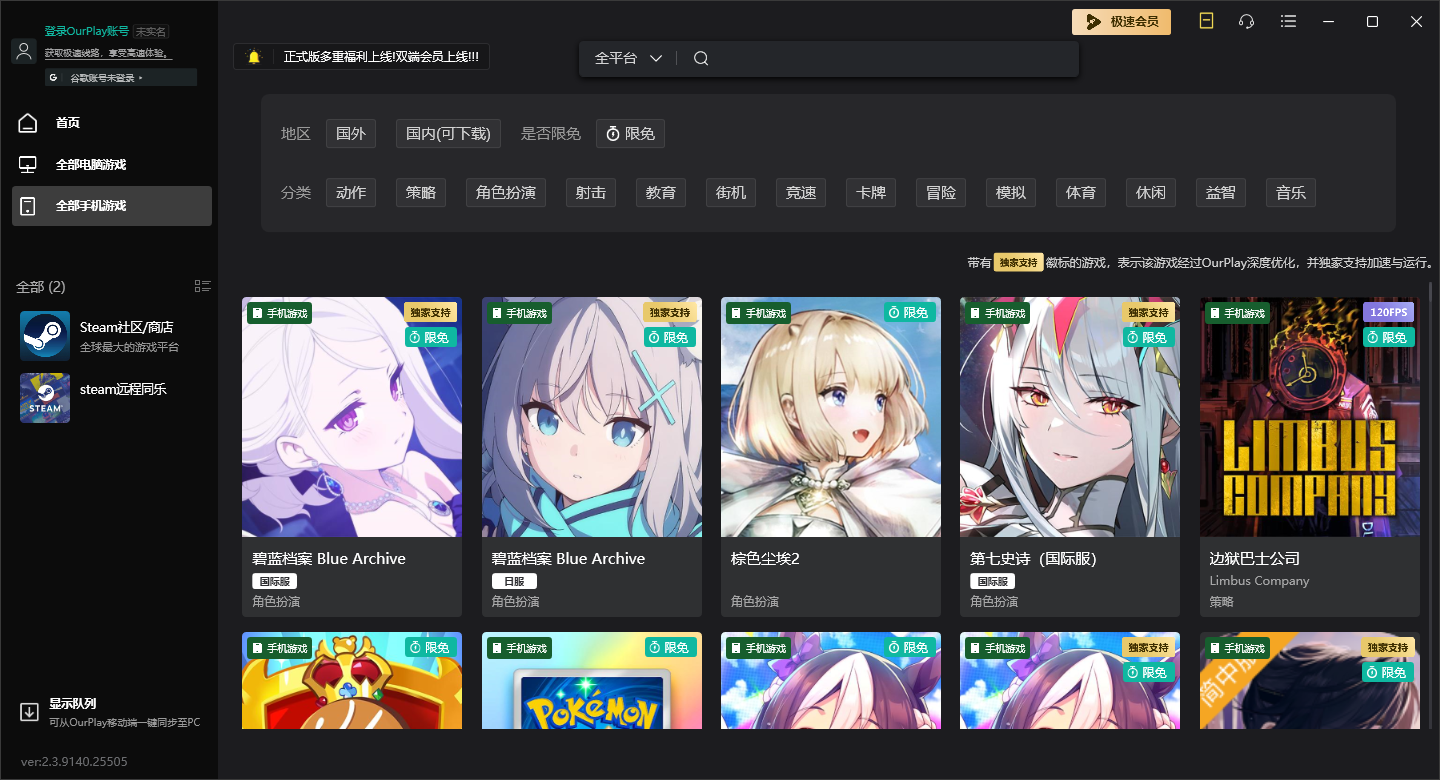Viewport: 1440px width, 780px height.
Task: Toggle the game list view icon
Action: (x=203, y=287)
